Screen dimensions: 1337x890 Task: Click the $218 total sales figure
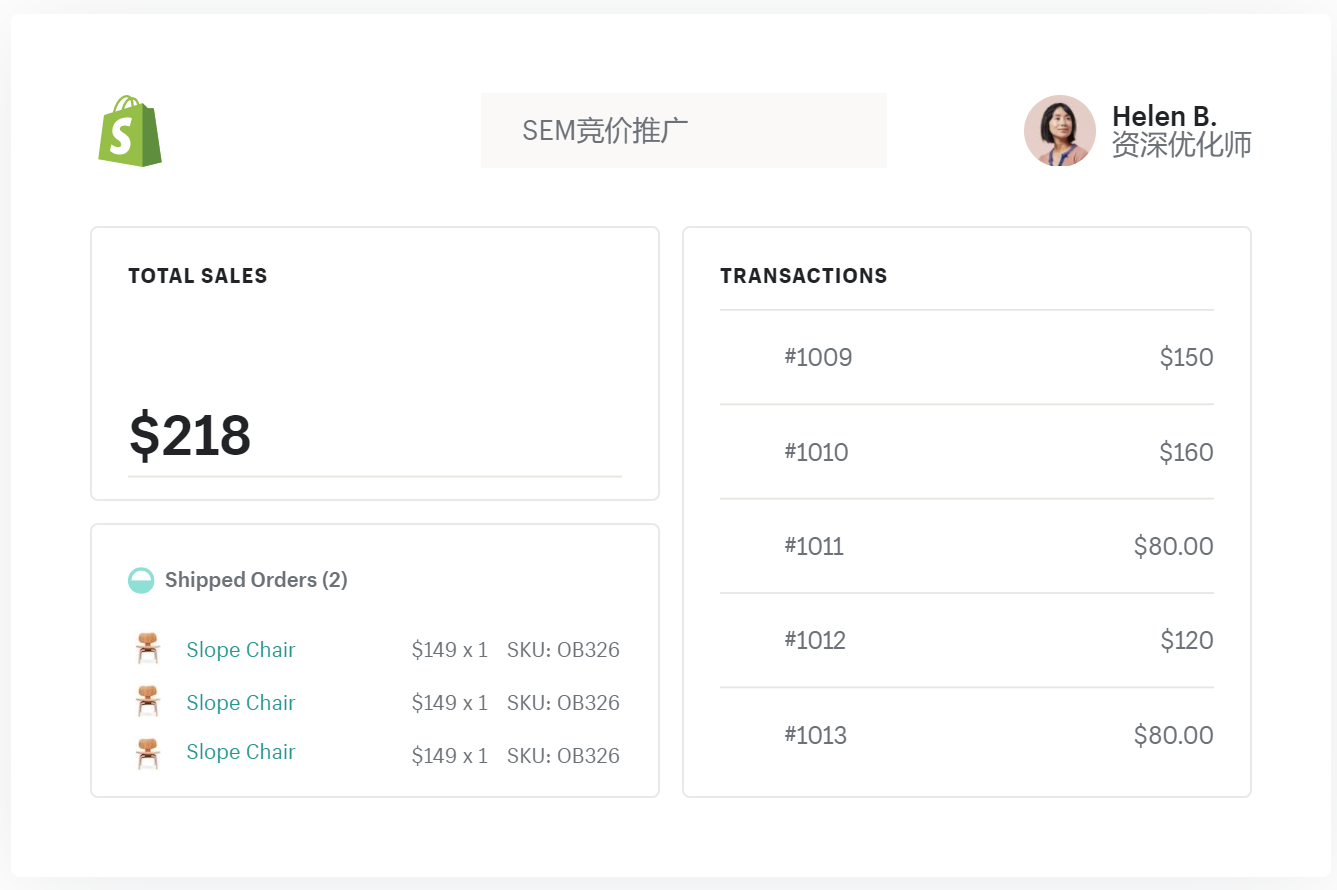coord(190,436)
